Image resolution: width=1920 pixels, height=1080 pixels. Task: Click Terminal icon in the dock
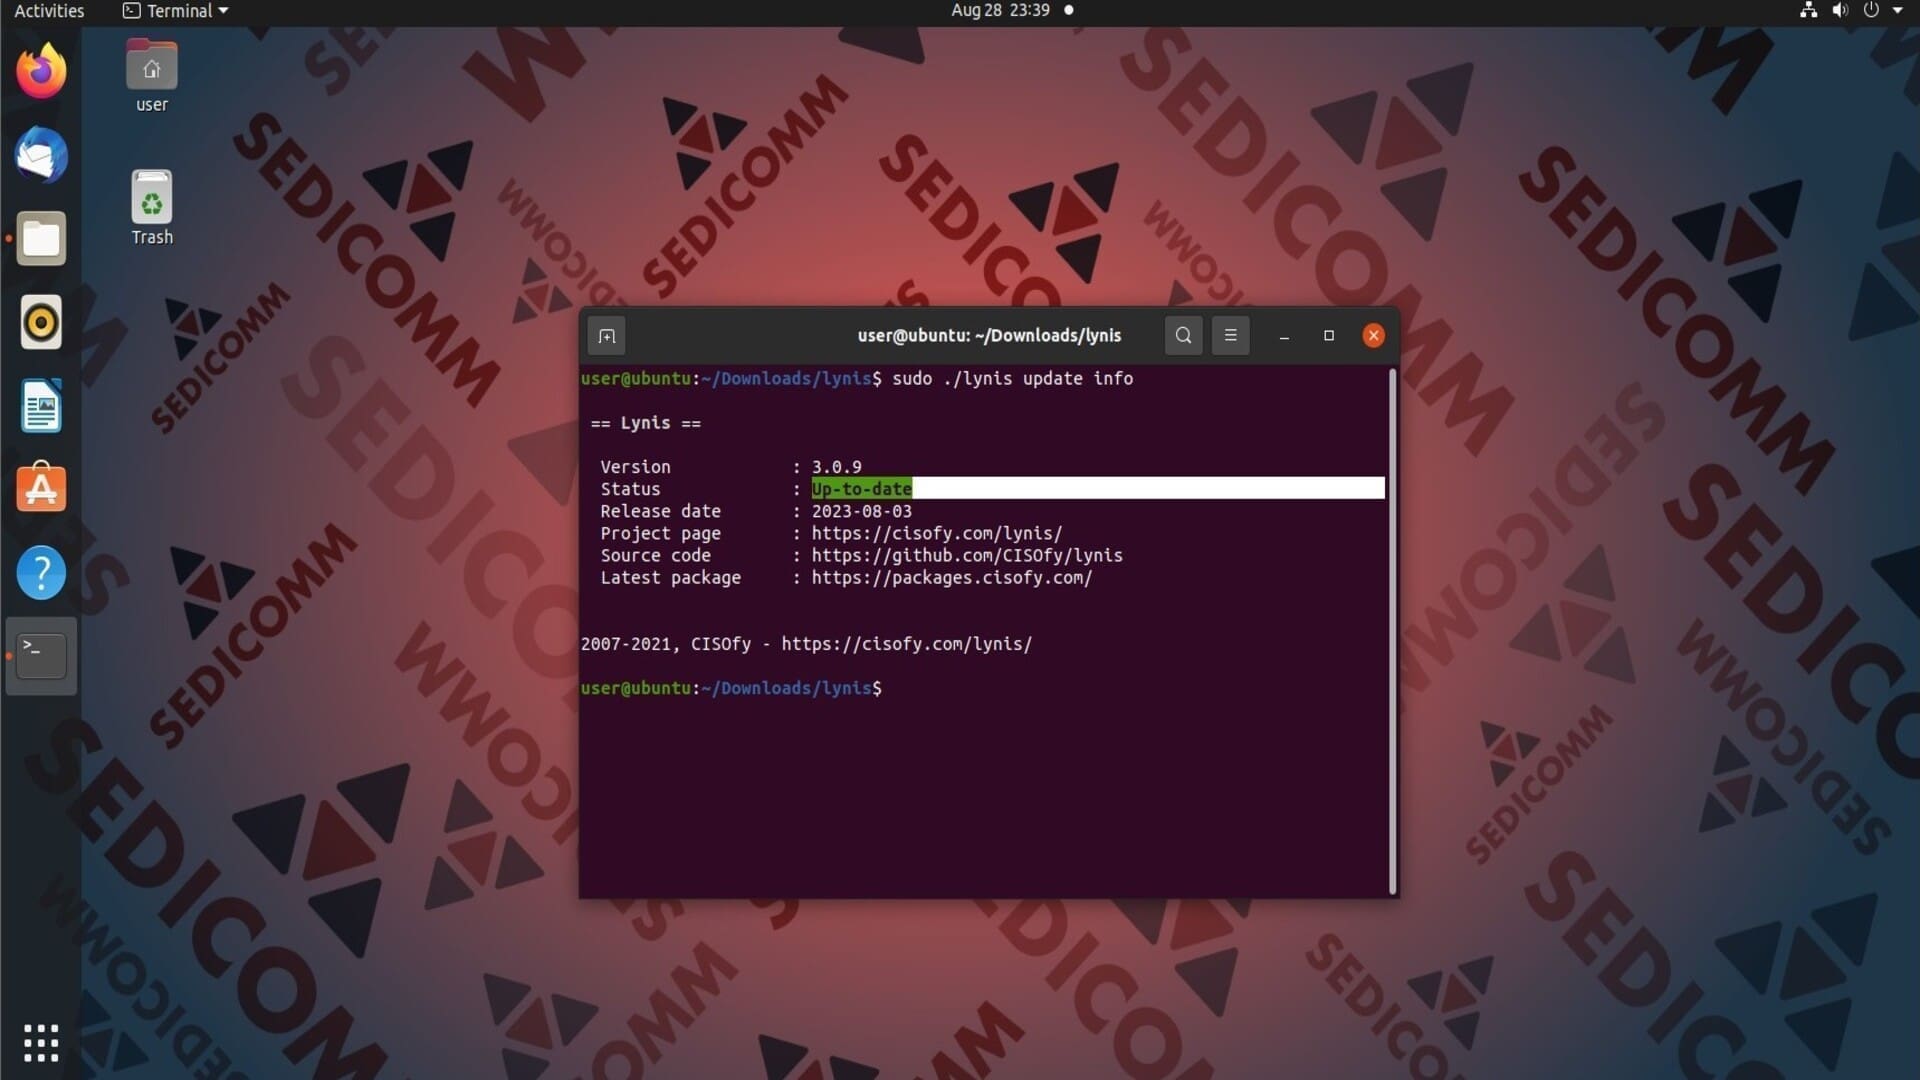click(x=41, y=656)
